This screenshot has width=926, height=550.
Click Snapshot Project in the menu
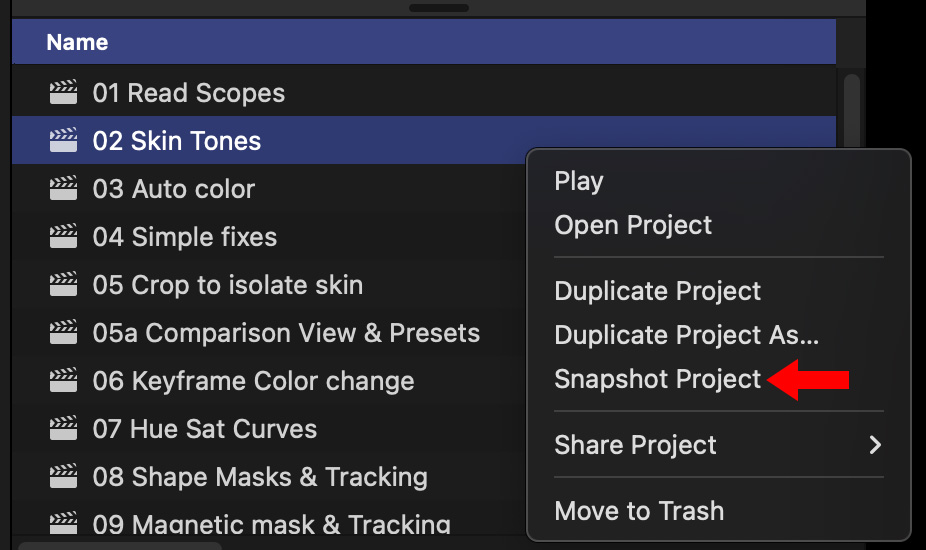click(x=657, y=380)
